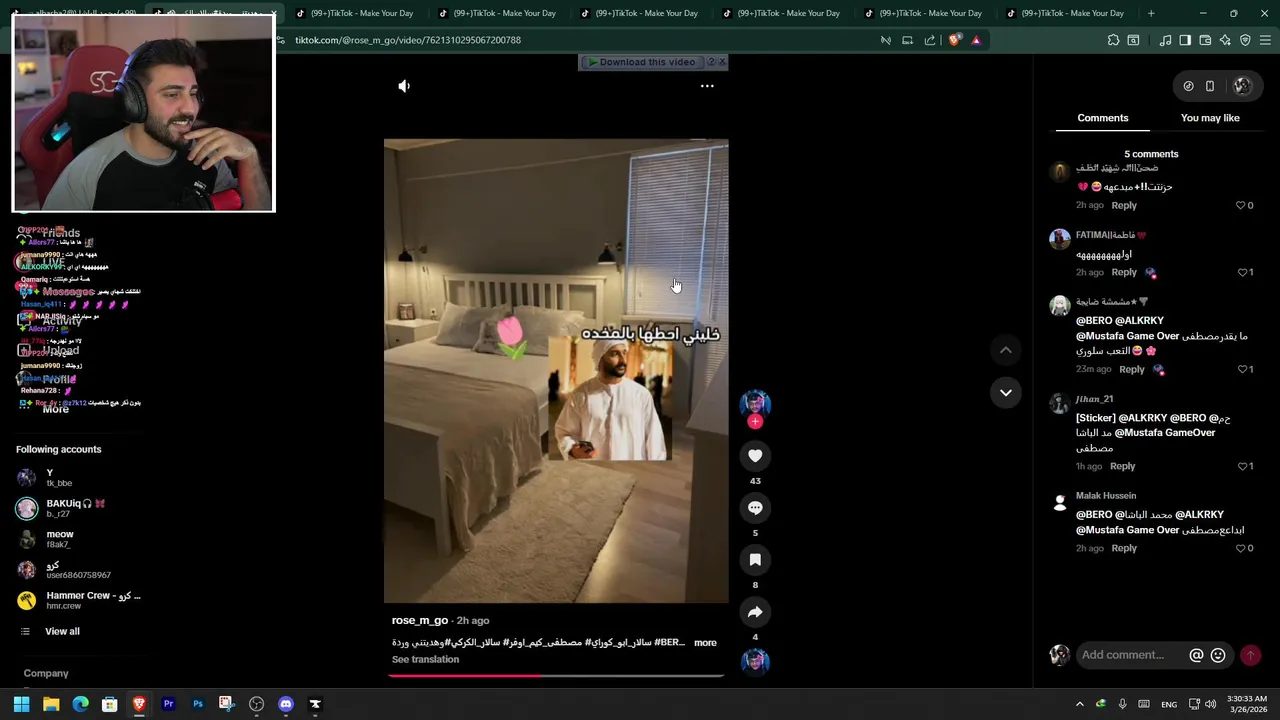Save the video with the bookmark icon
This screenshot has height=720, width=1280.
pos(755,560)
